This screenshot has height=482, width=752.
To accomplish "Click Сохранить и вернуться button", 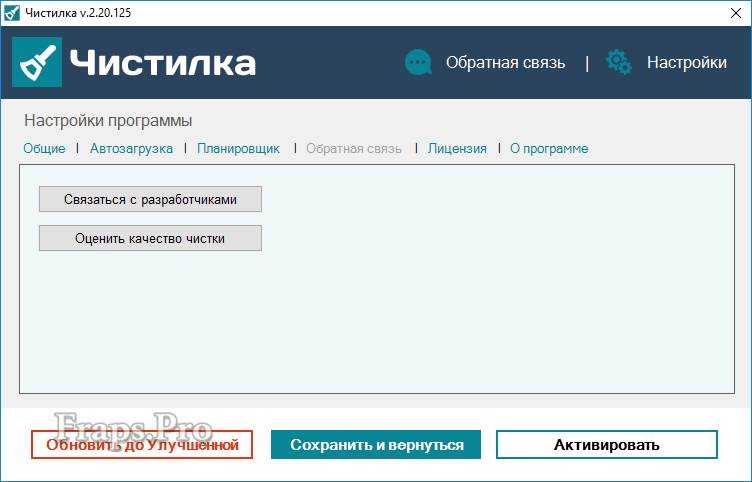I will [376, 445].
